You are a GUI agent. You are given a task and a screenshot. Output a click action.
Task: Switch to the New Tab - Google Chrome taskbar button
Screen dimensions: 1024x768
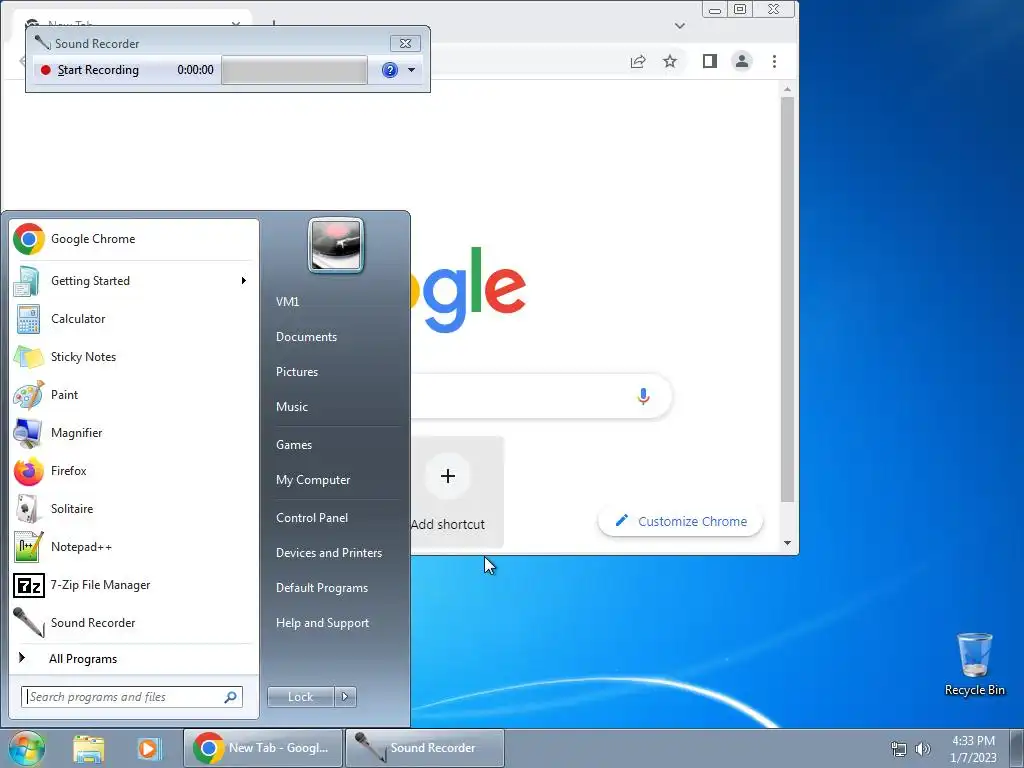tap(263, 748)
